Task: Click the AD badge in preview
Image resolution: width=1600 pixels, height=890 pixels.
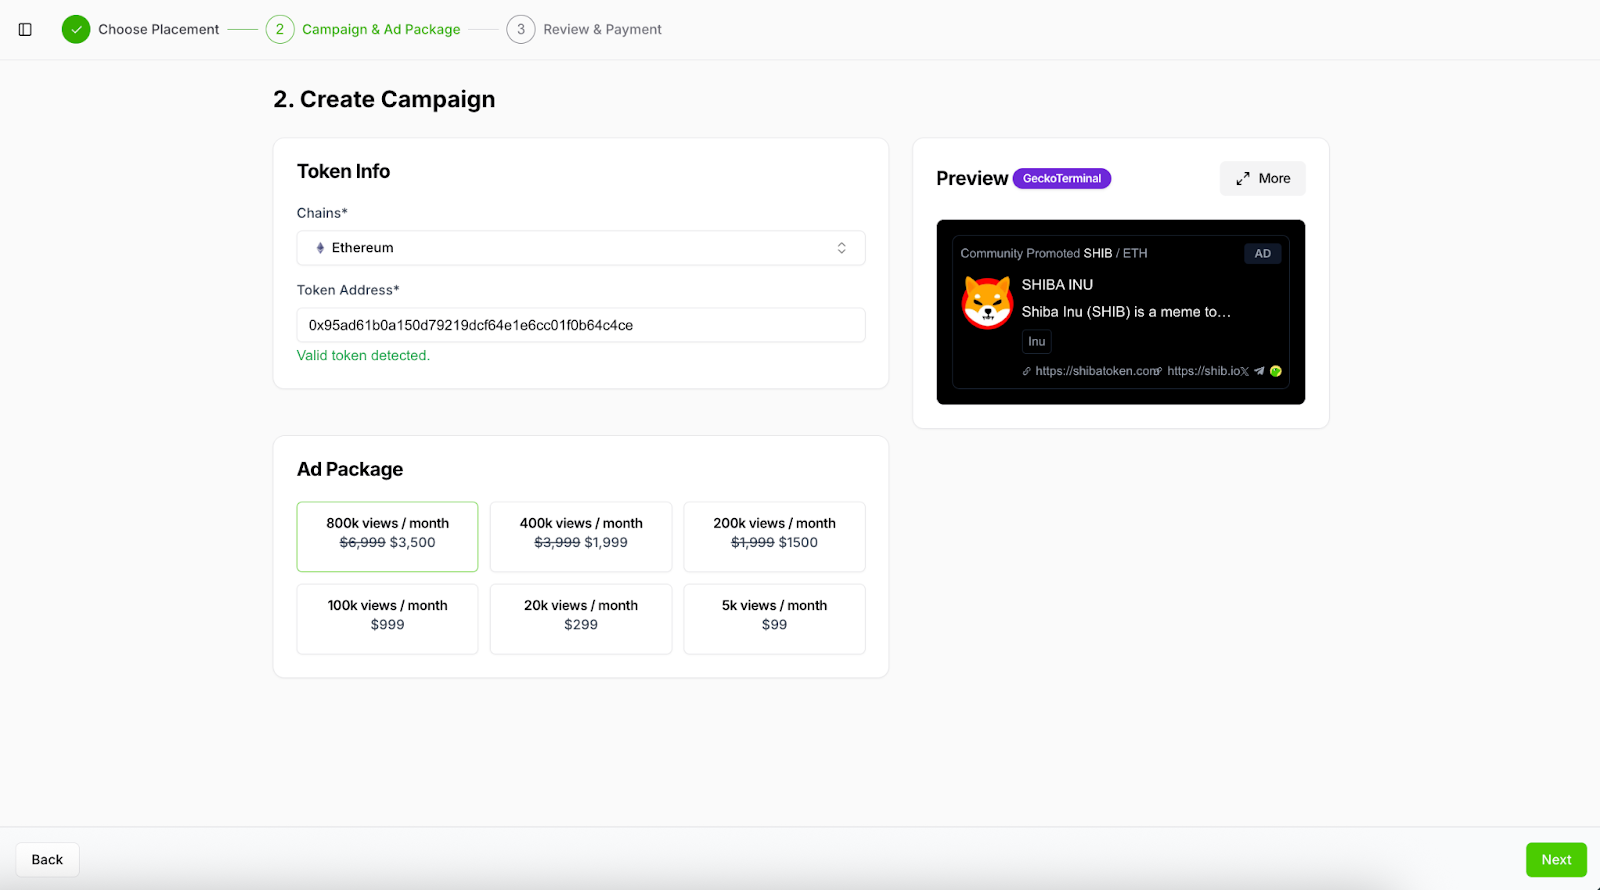Action: point(1263,254)
